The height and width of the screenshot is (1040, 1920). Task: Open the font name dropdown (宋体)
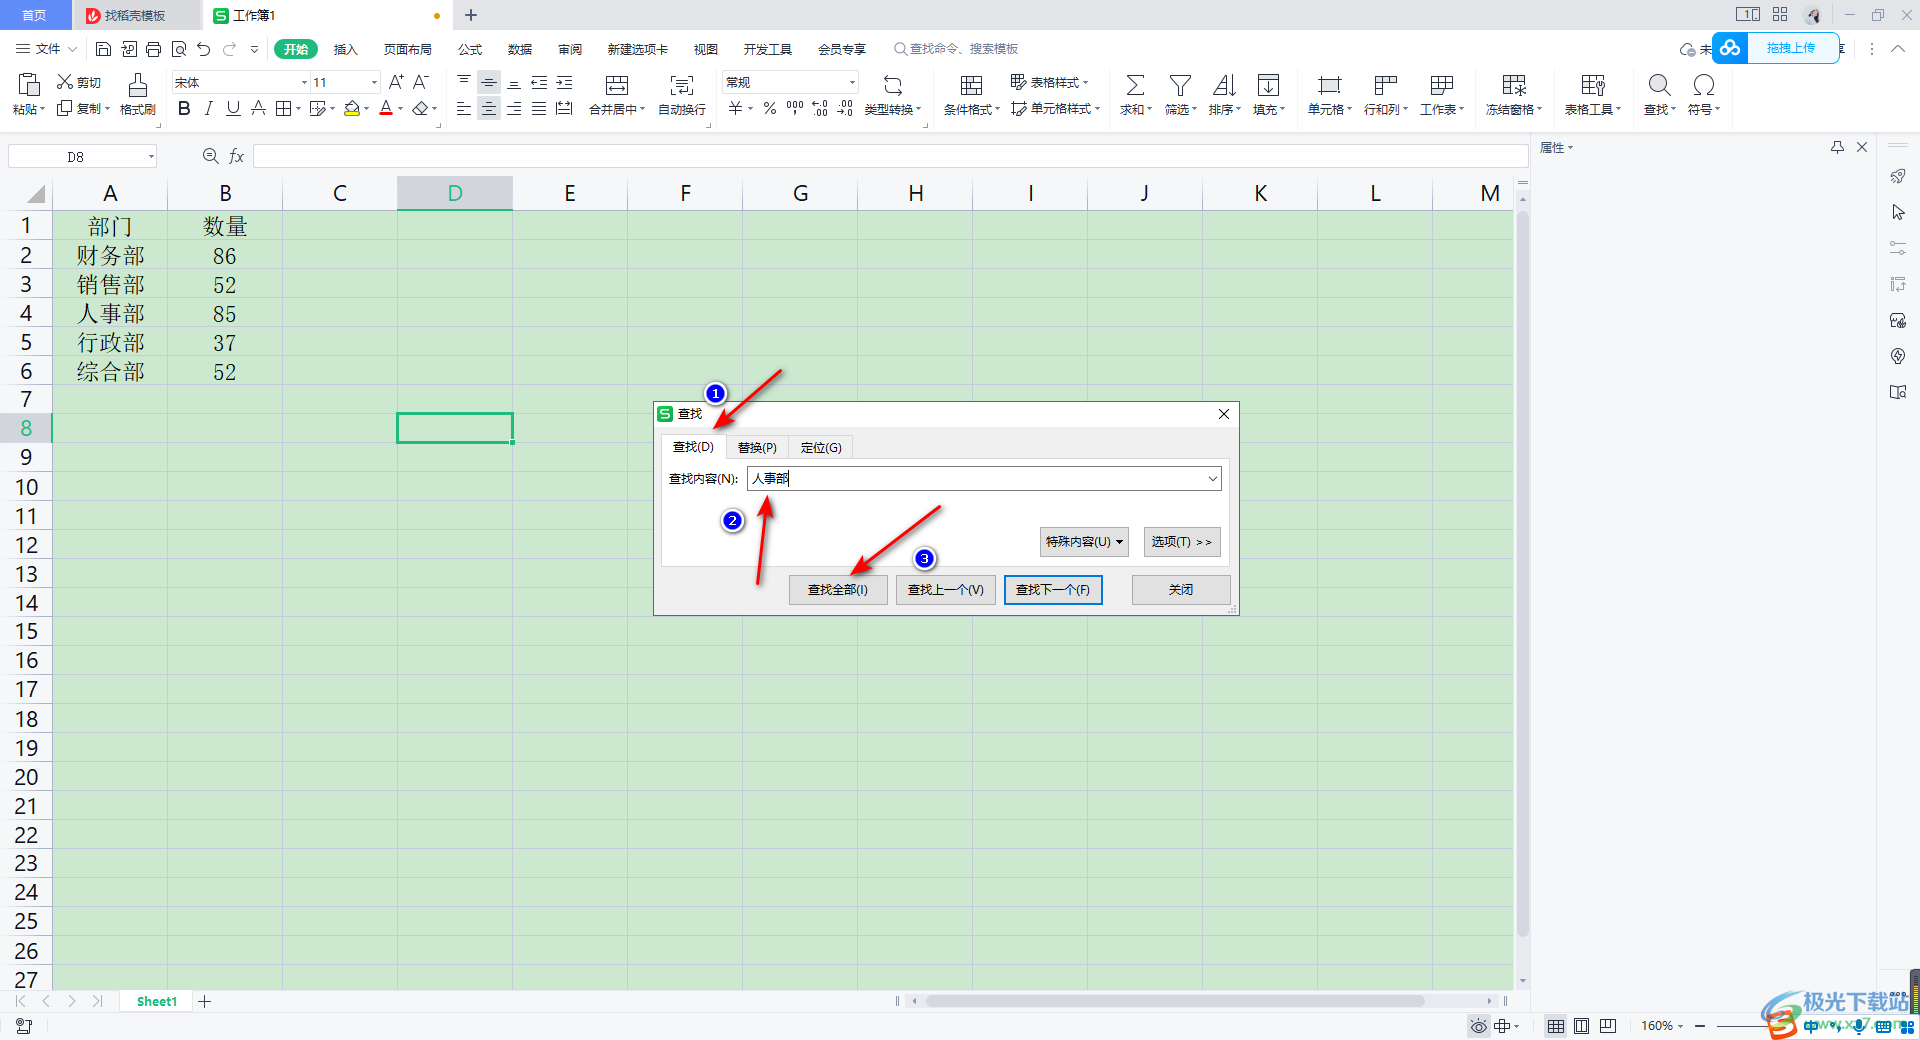pyautogui.click(x=305, y=82)
